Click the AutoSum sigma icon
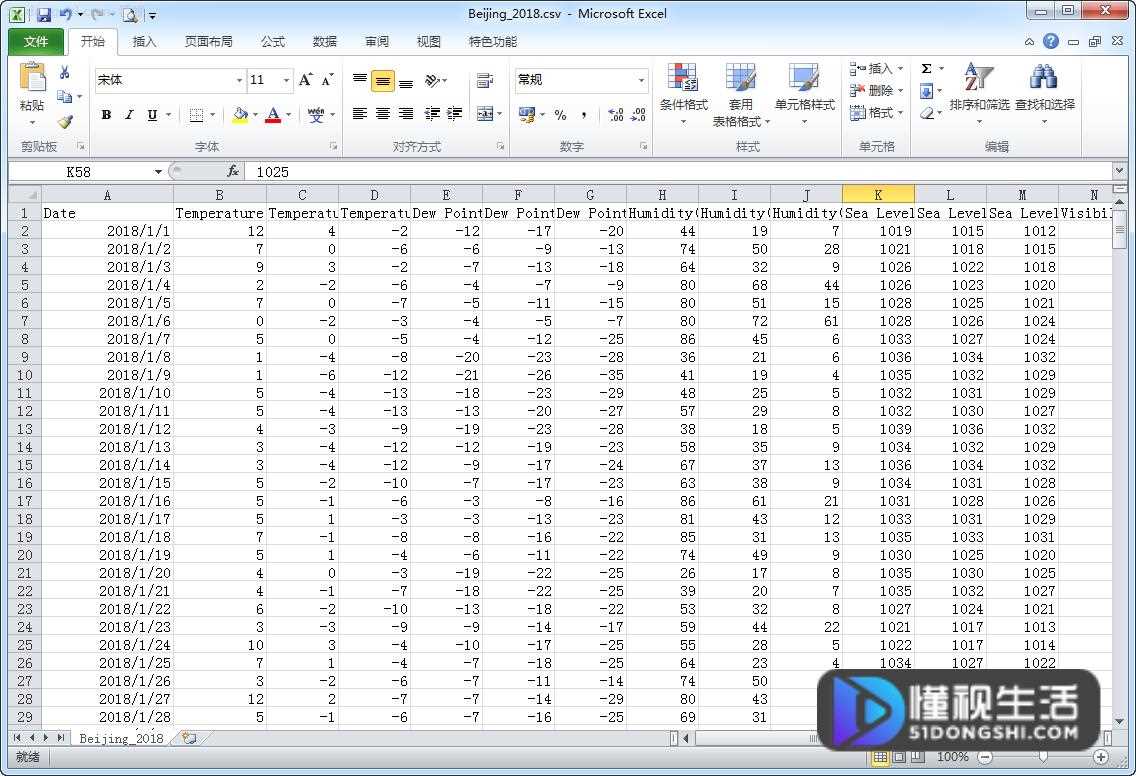The height and width of the screenshot is (776, 1136). [x=927, y=69]
